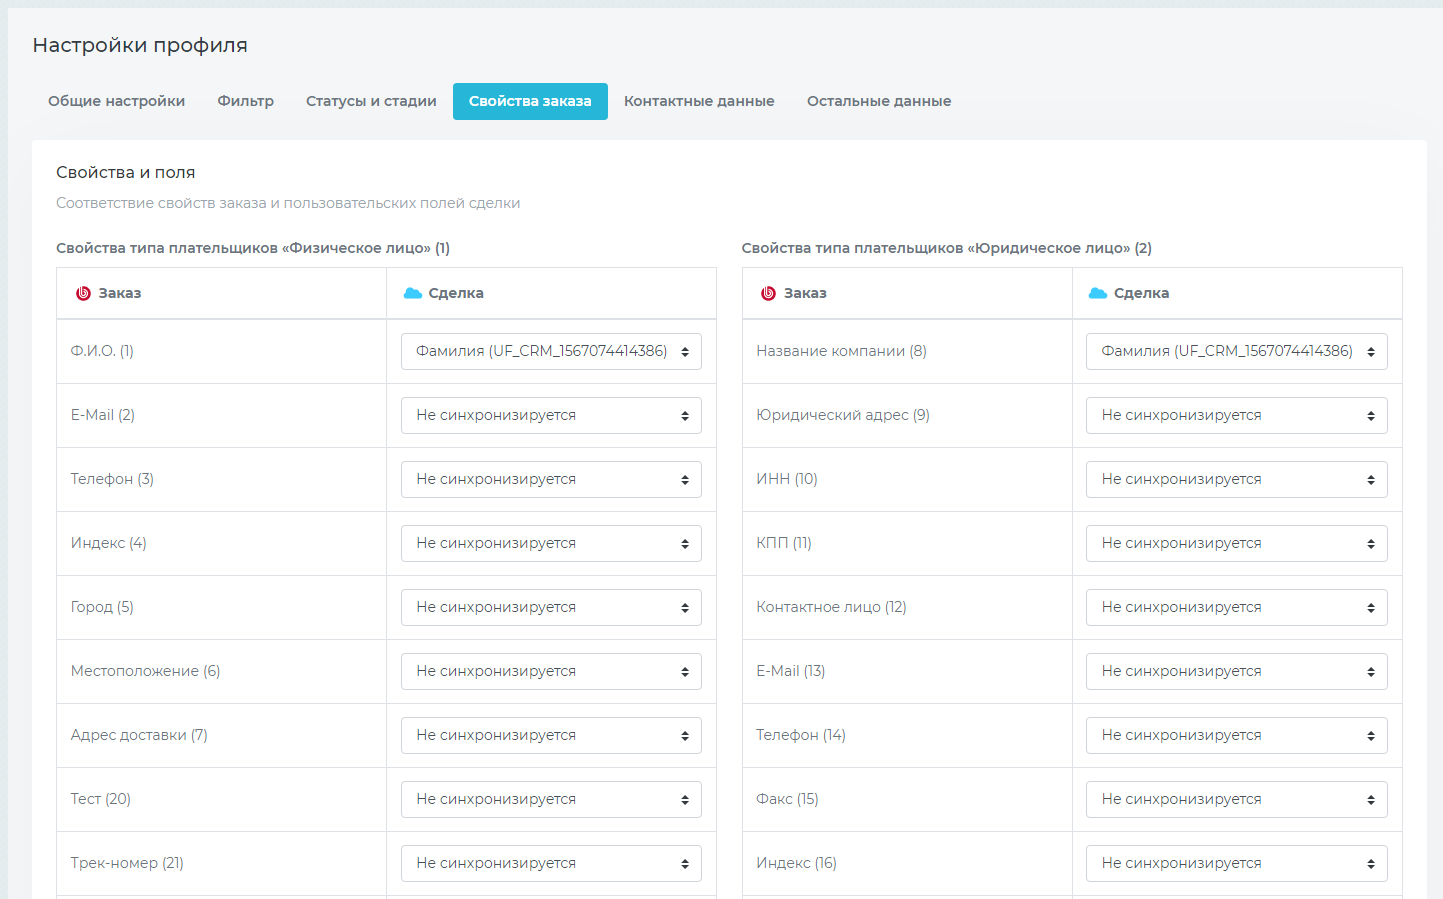Click the blue cloud icon in the «Физическое лицо» table header
The height and width of the screenshot is (899, 1443).
pyautogui.click(x=412, y=293)
